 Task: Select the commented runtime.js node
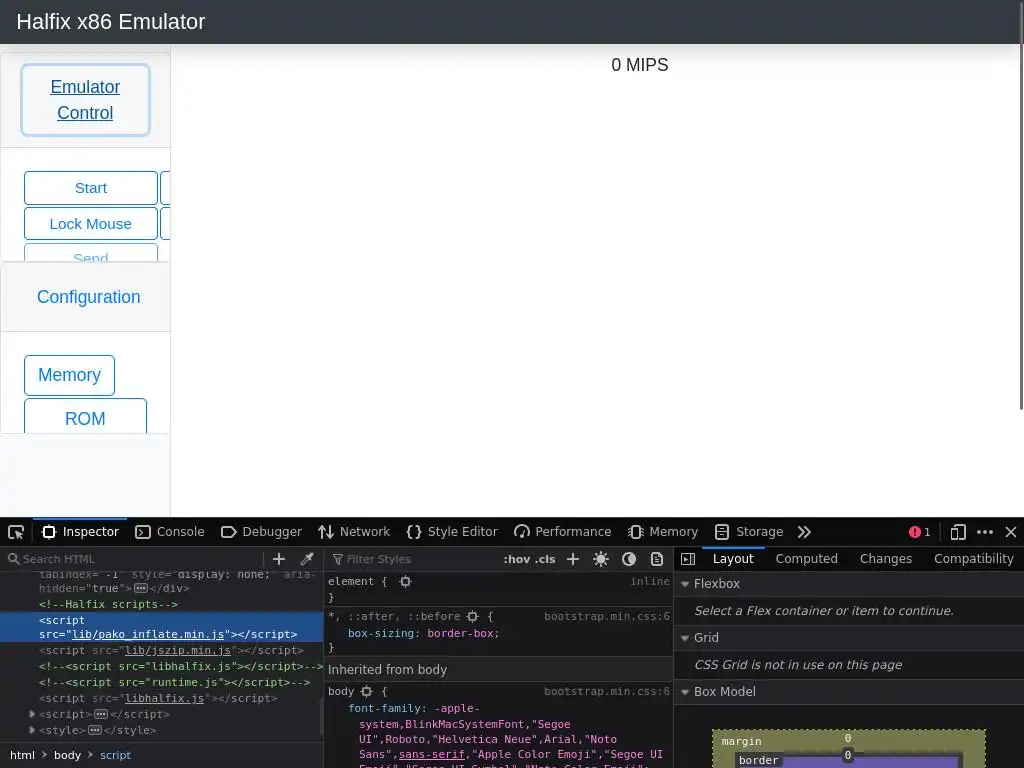(174, 682)
